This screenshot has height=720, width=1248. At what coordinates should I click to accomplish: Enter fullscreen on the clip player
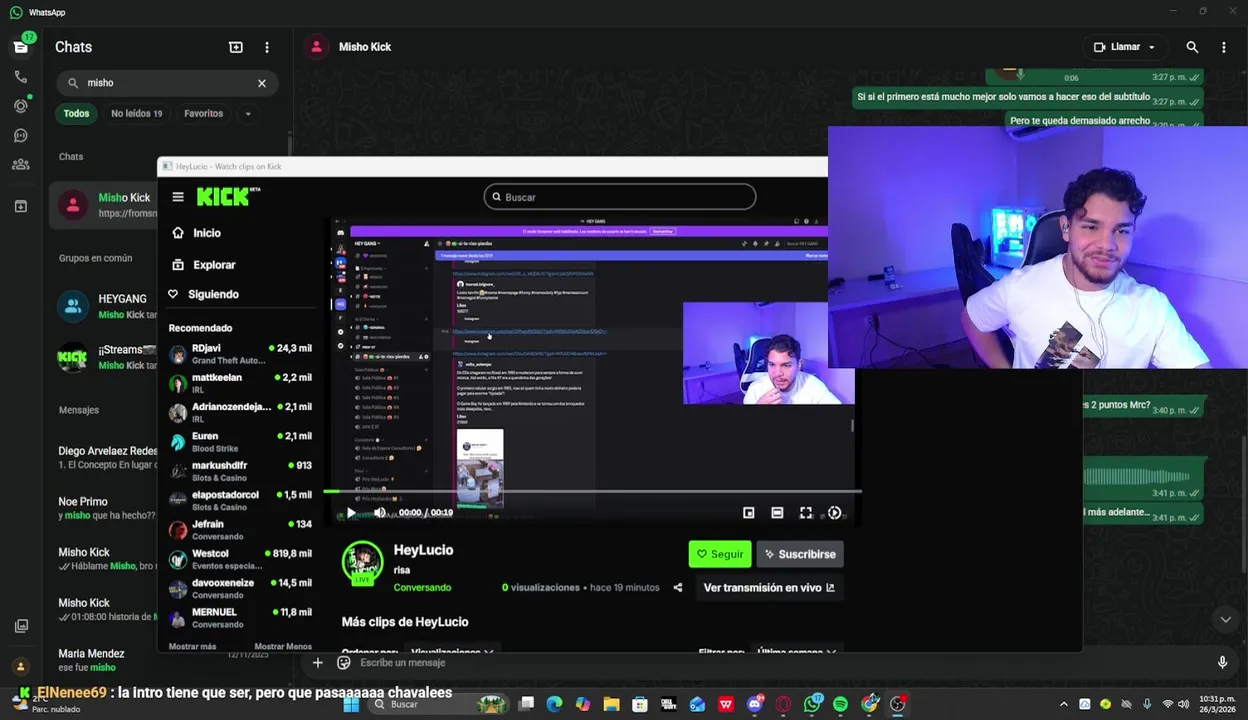coord(806,513)
